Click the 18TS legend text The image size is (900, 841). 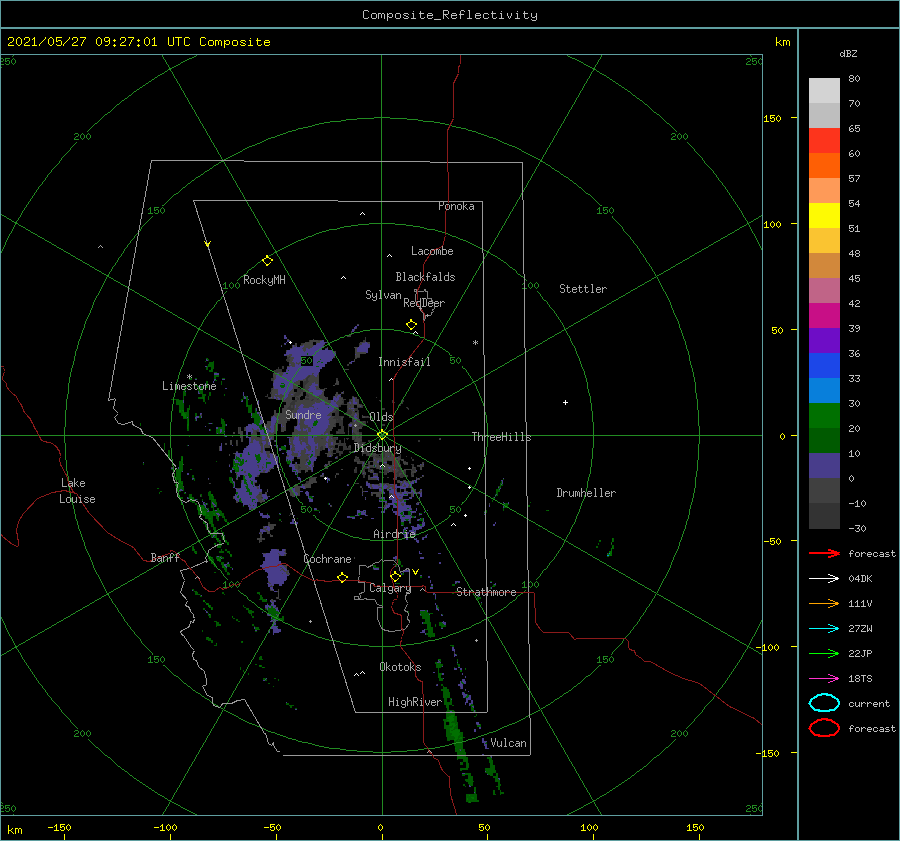point(860,679)
